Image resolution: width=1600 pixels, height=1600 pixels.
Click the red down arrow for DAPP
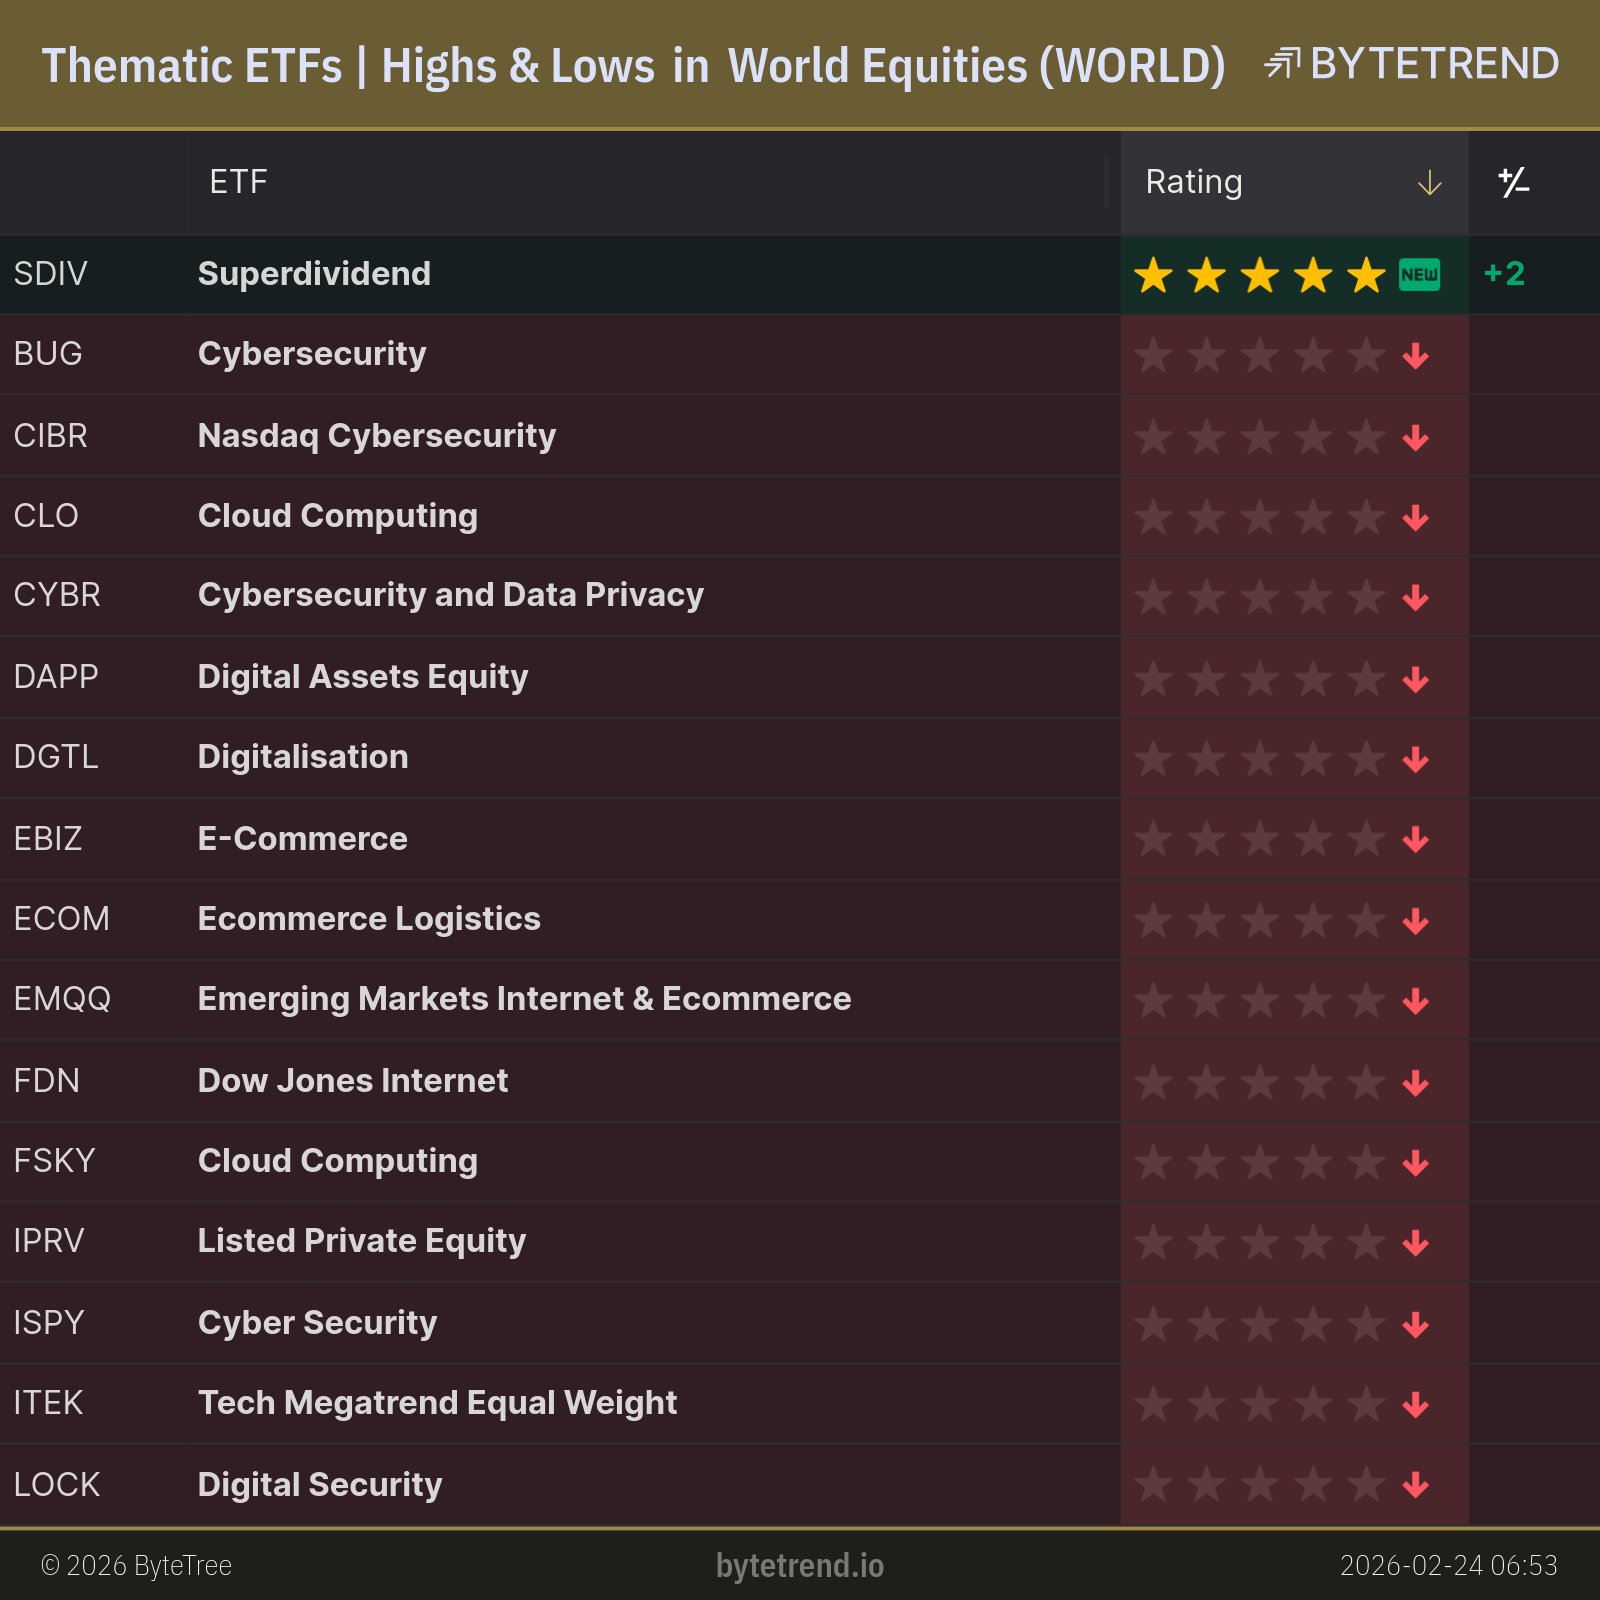(x=1415, y=680)
